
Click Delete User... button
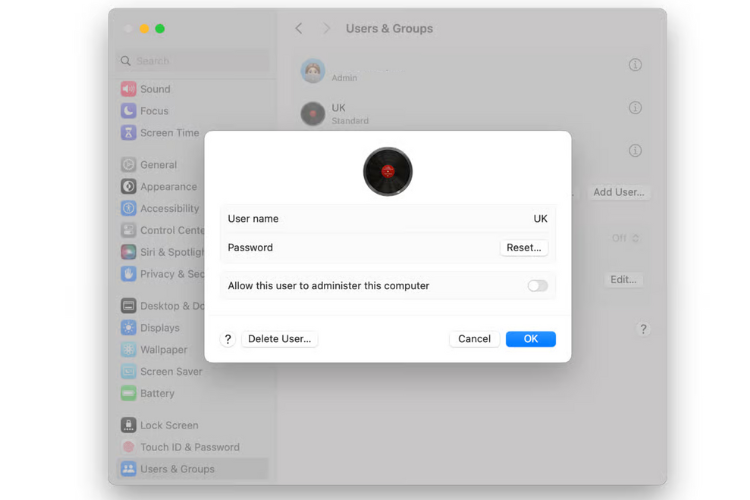(279, 339)
